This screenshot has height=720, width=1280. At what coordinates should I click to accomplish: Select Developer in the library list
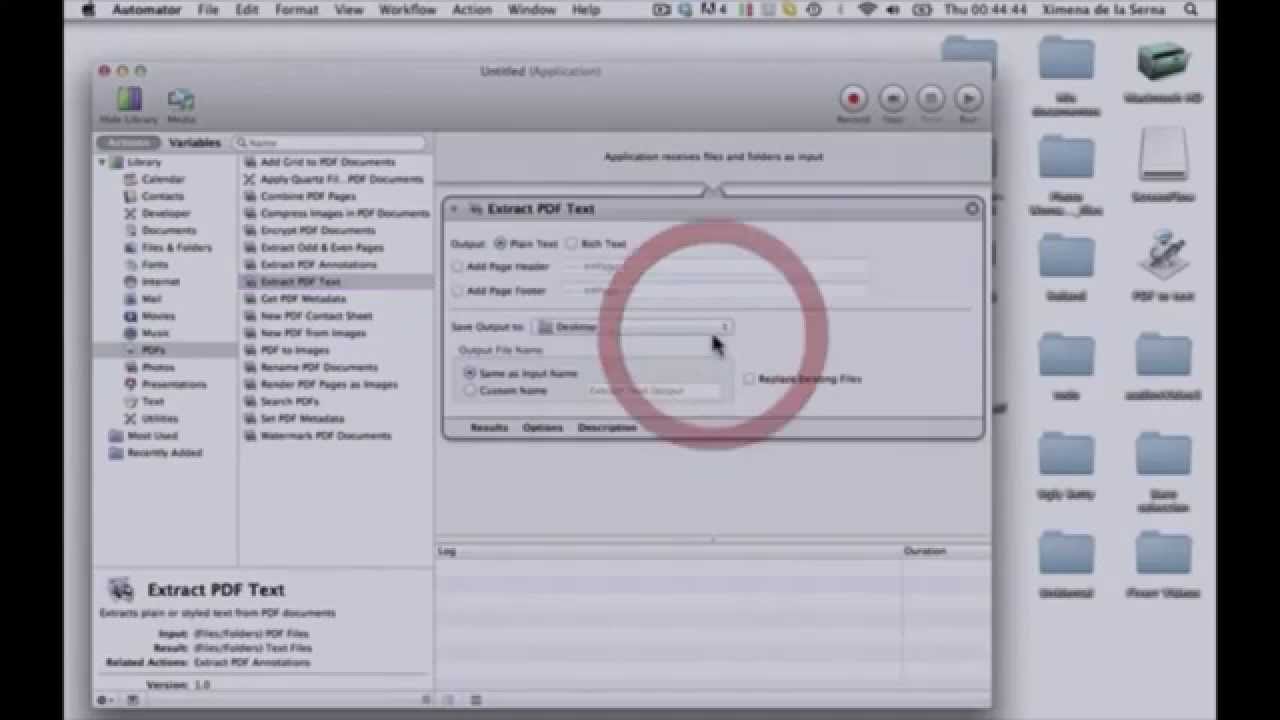pyautogui.click(x=165, y=213)
